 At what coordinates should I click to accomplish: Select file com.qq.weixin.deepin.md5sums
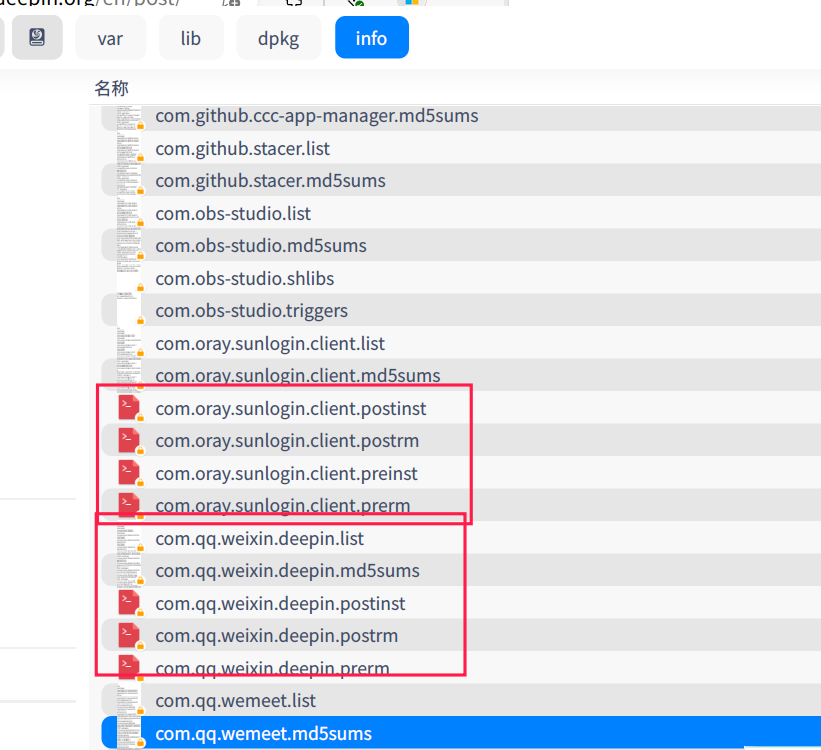(461, 570)
